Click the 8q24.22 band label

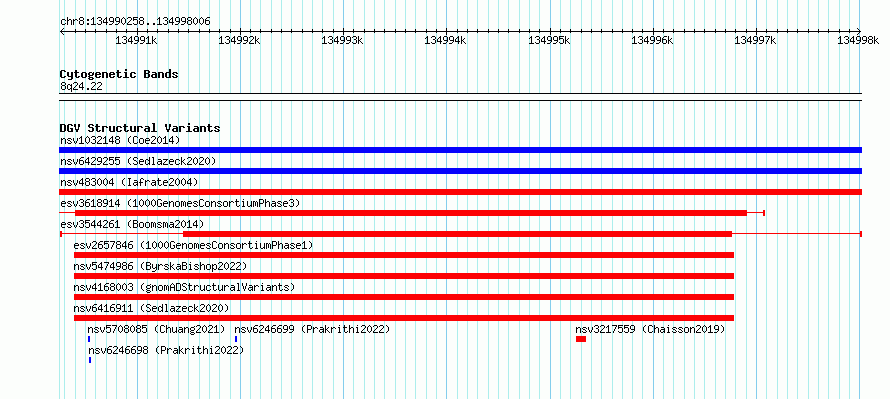tap(81, 87)
